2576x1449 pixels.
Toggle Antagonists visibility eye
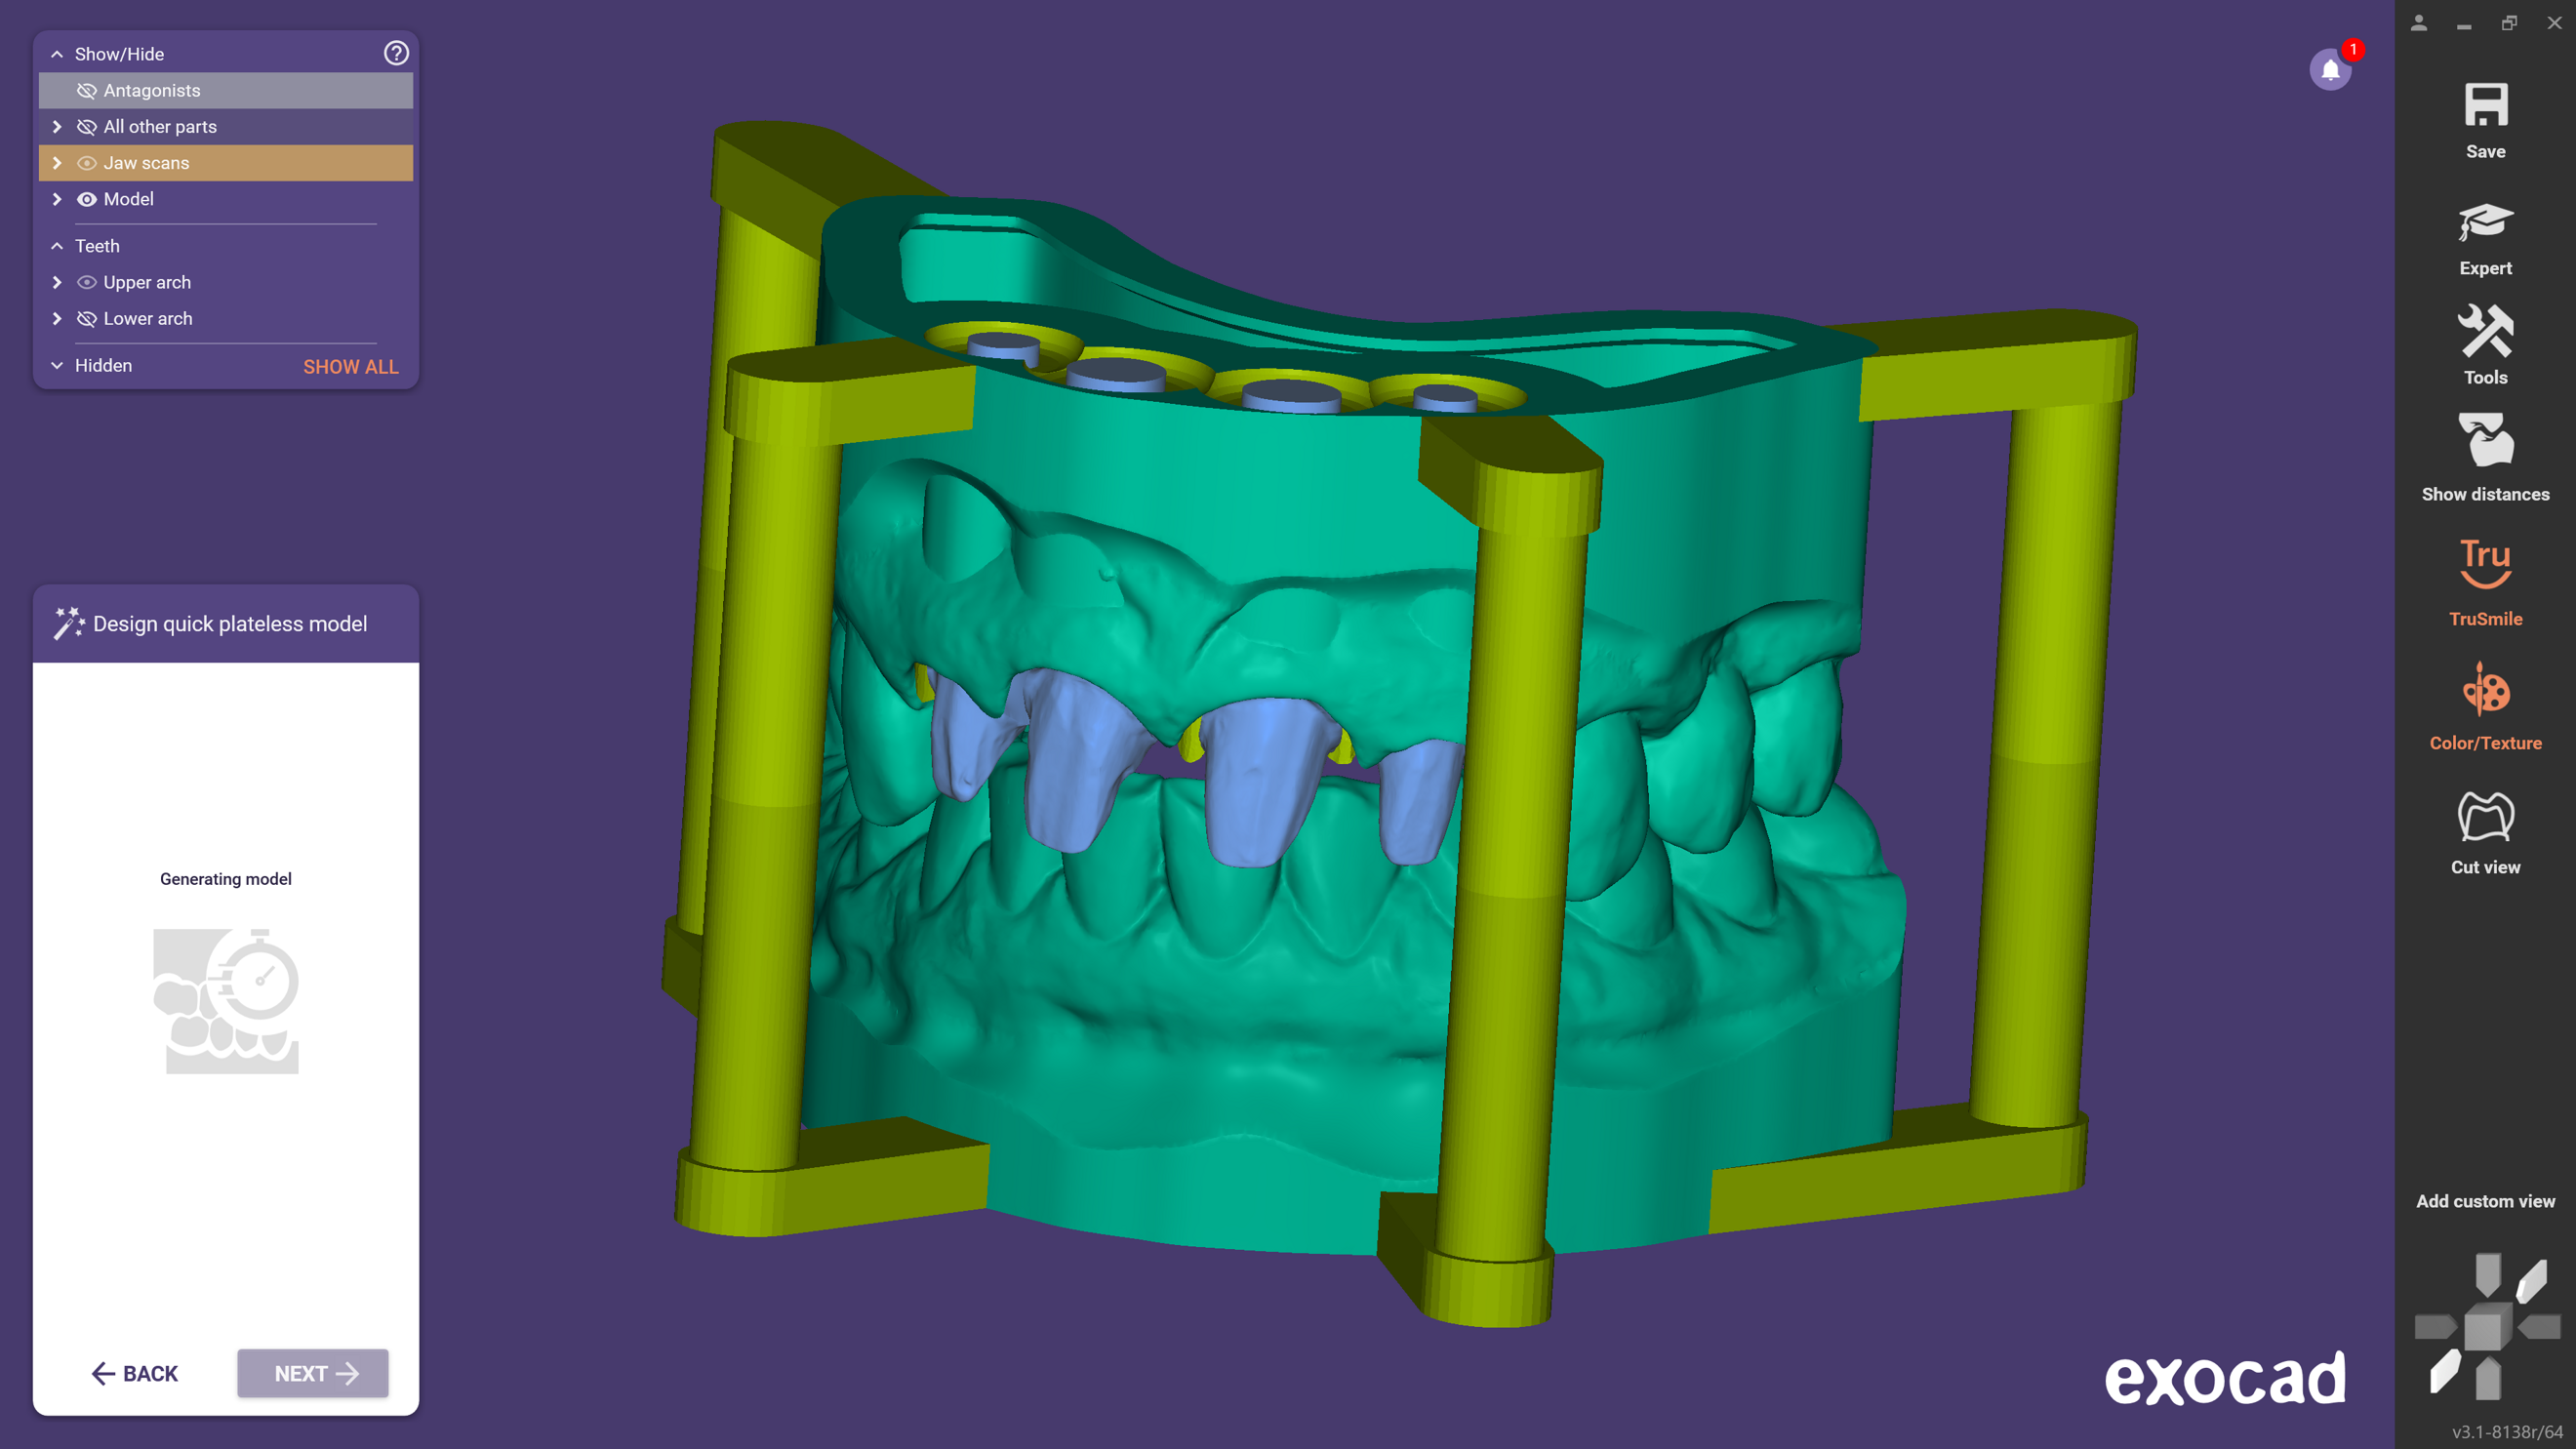coord(87,90)
